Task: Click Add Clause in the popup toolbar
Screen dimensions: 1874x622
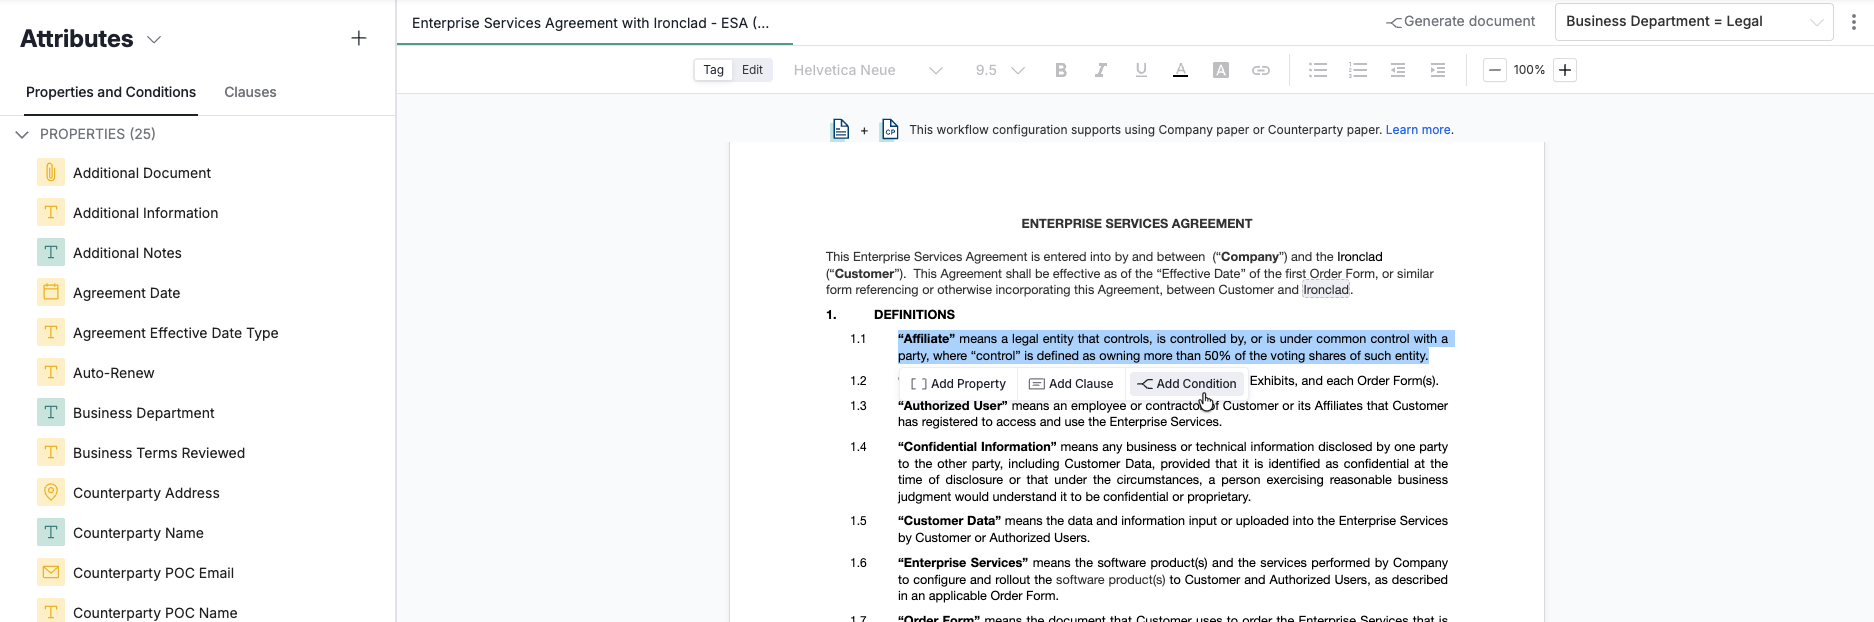Action: [1071, 384]
